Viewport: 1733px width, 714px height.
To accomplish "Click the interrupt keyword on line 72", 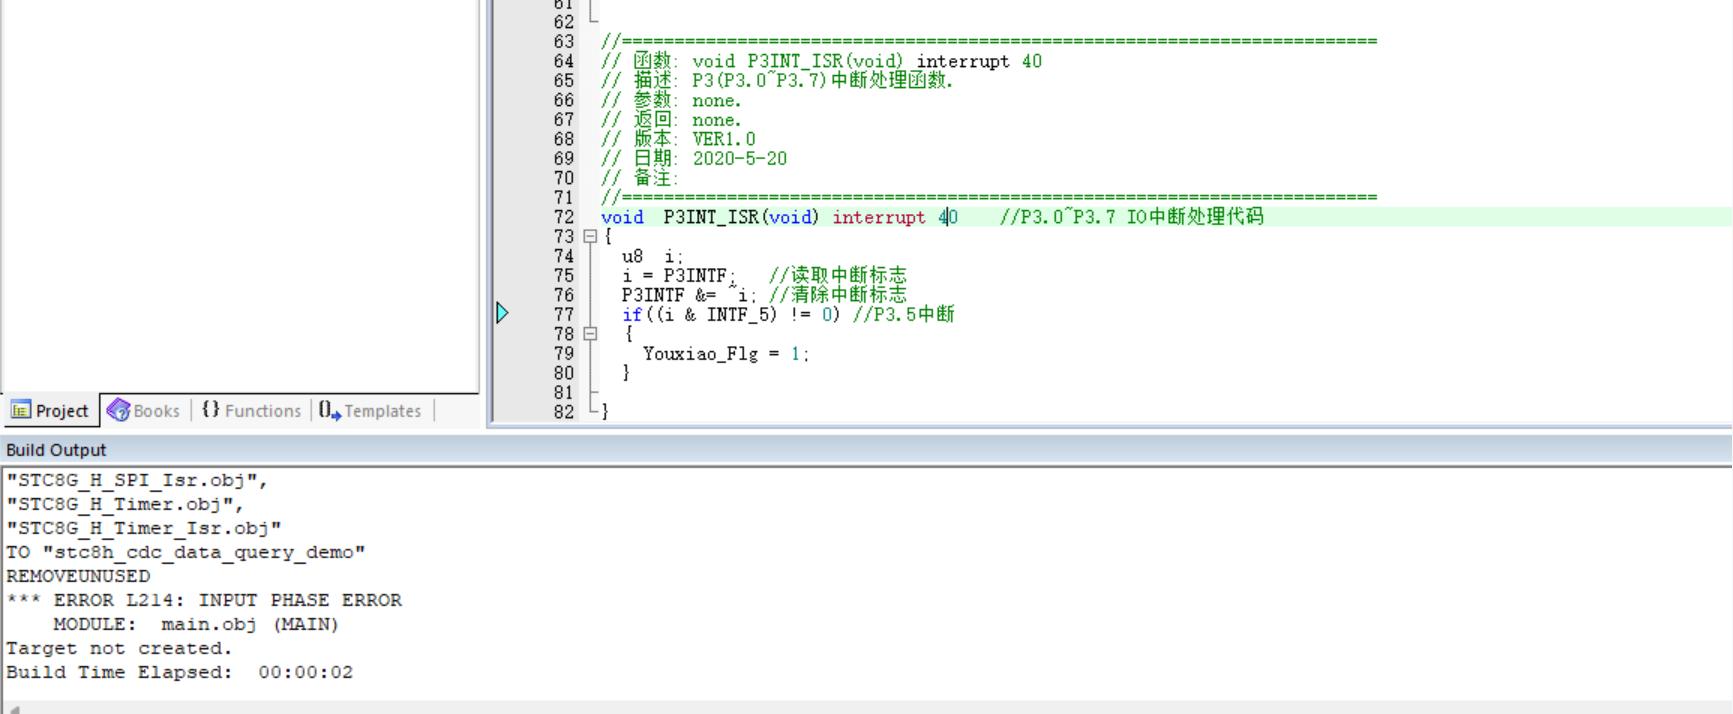I will coord(879,217).
